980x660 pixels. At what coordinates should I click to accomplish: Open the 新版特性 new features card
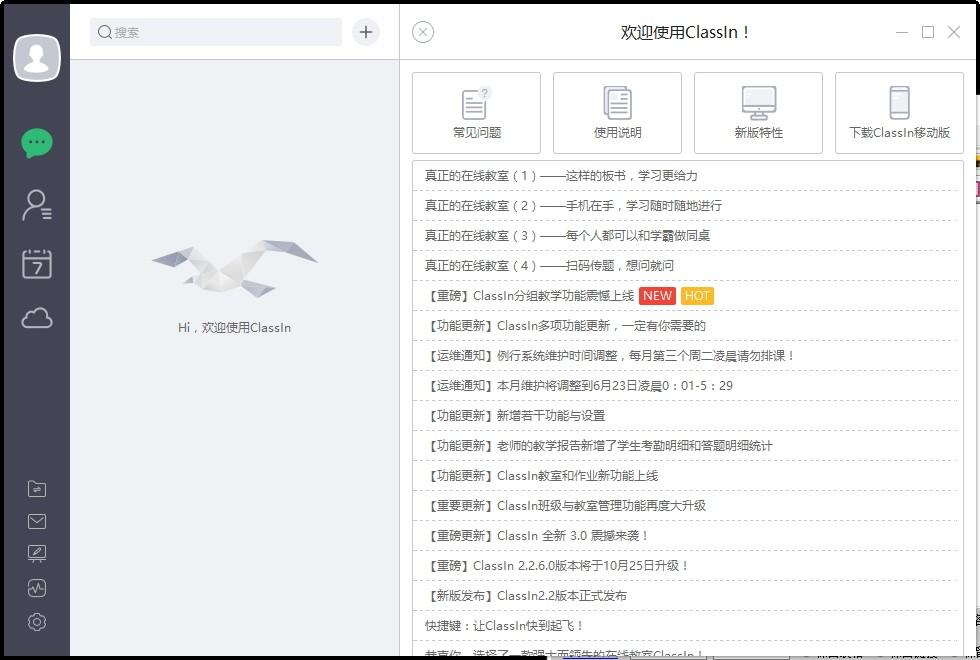pos(758,113)
